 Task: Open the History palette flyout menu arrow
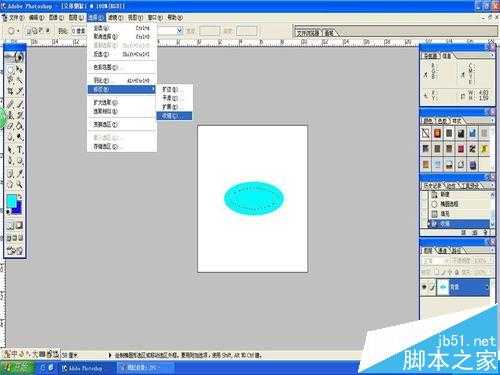tap(492, 185)
